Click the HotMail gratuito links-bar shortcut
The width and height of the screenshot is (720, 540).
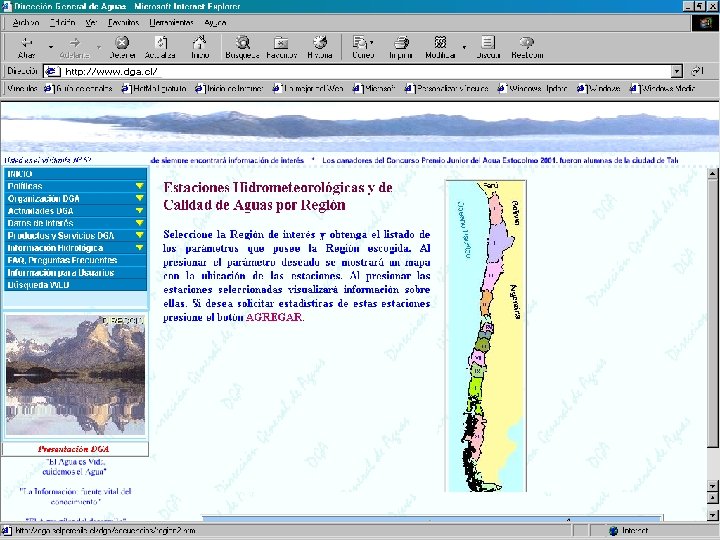[x=154, y=88]
